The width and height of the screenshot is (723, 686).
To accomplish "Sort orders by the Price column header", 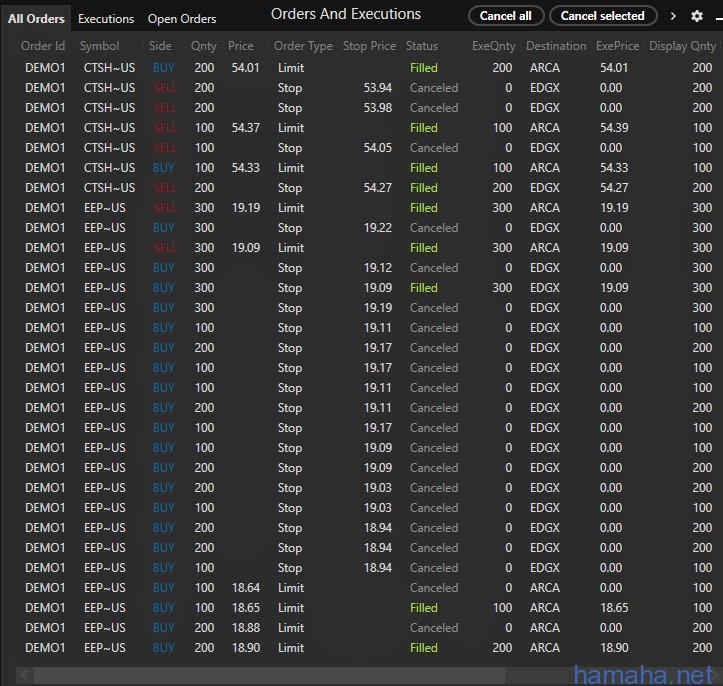I will pos(241,46).
